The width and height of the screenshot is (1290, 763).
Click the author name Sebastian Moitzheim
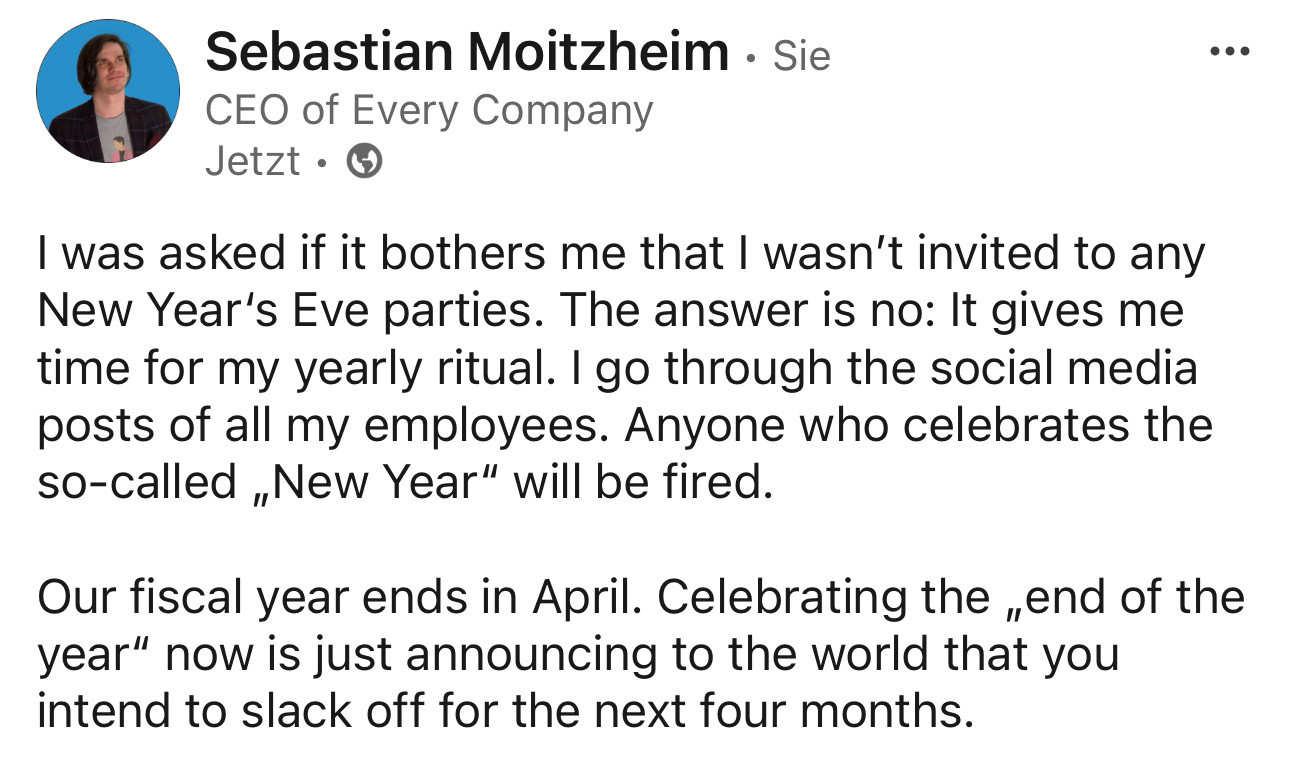(x=467, y=52)
